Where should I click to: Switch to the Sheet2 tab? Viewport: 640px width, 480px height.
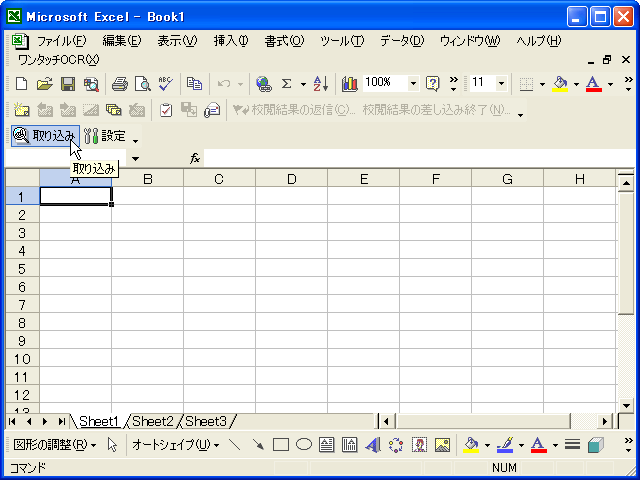[153, 421]
